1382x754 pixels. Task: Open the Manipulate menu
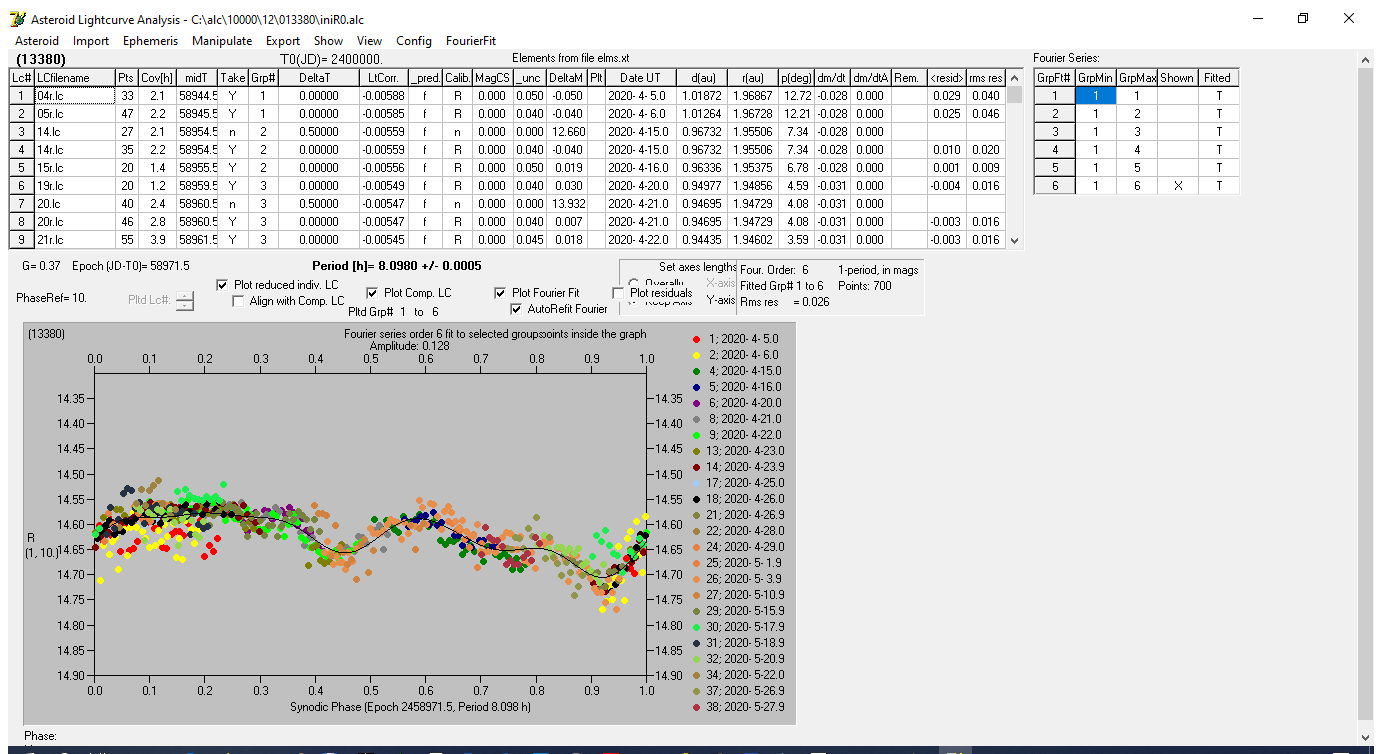point(222,41)
